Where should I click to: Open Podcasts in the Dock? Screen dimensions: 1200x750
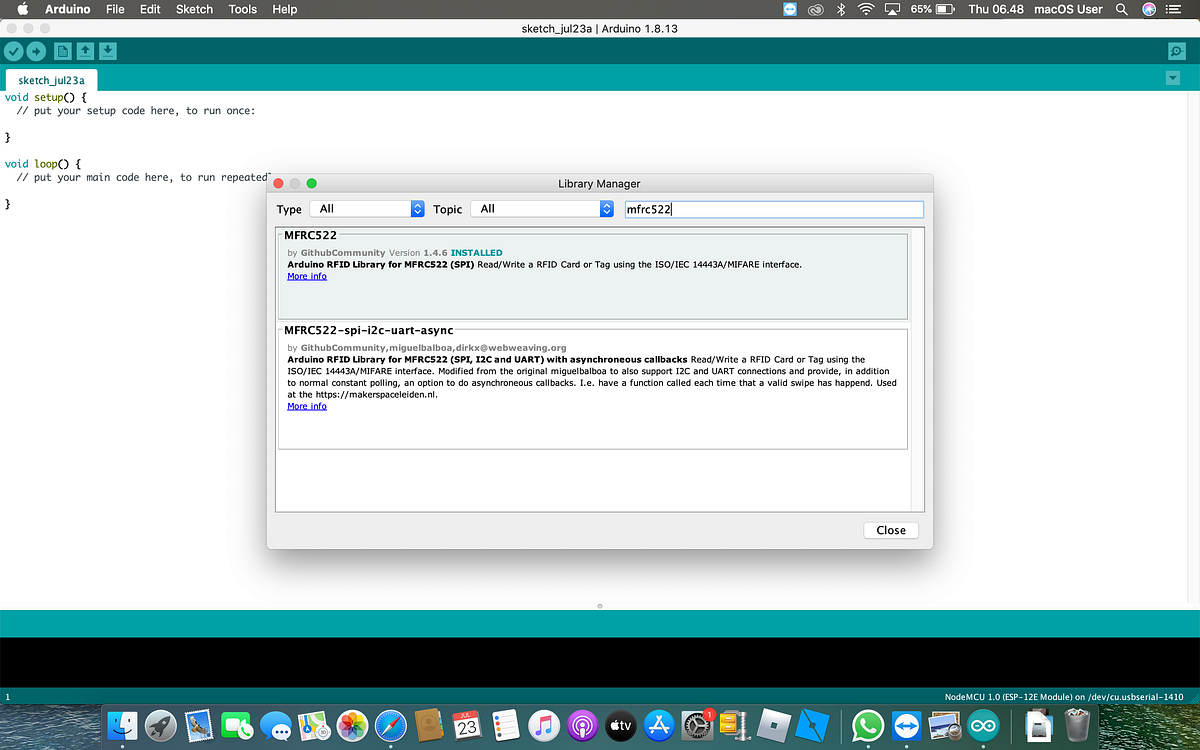[582, 726]
